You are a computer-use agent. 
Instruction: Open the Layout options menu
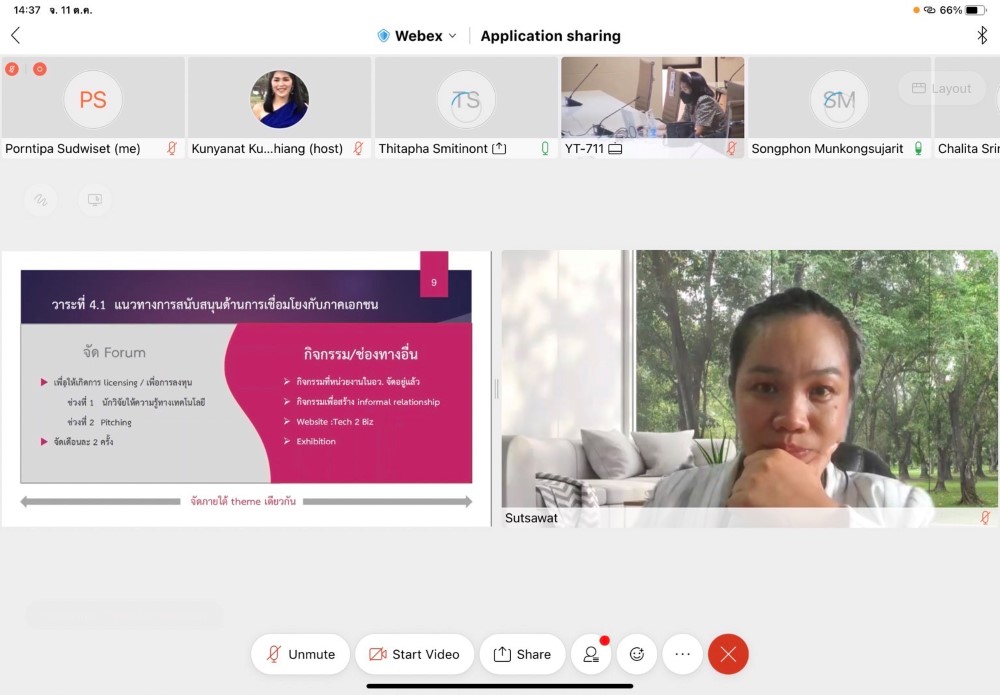point(941,88)
